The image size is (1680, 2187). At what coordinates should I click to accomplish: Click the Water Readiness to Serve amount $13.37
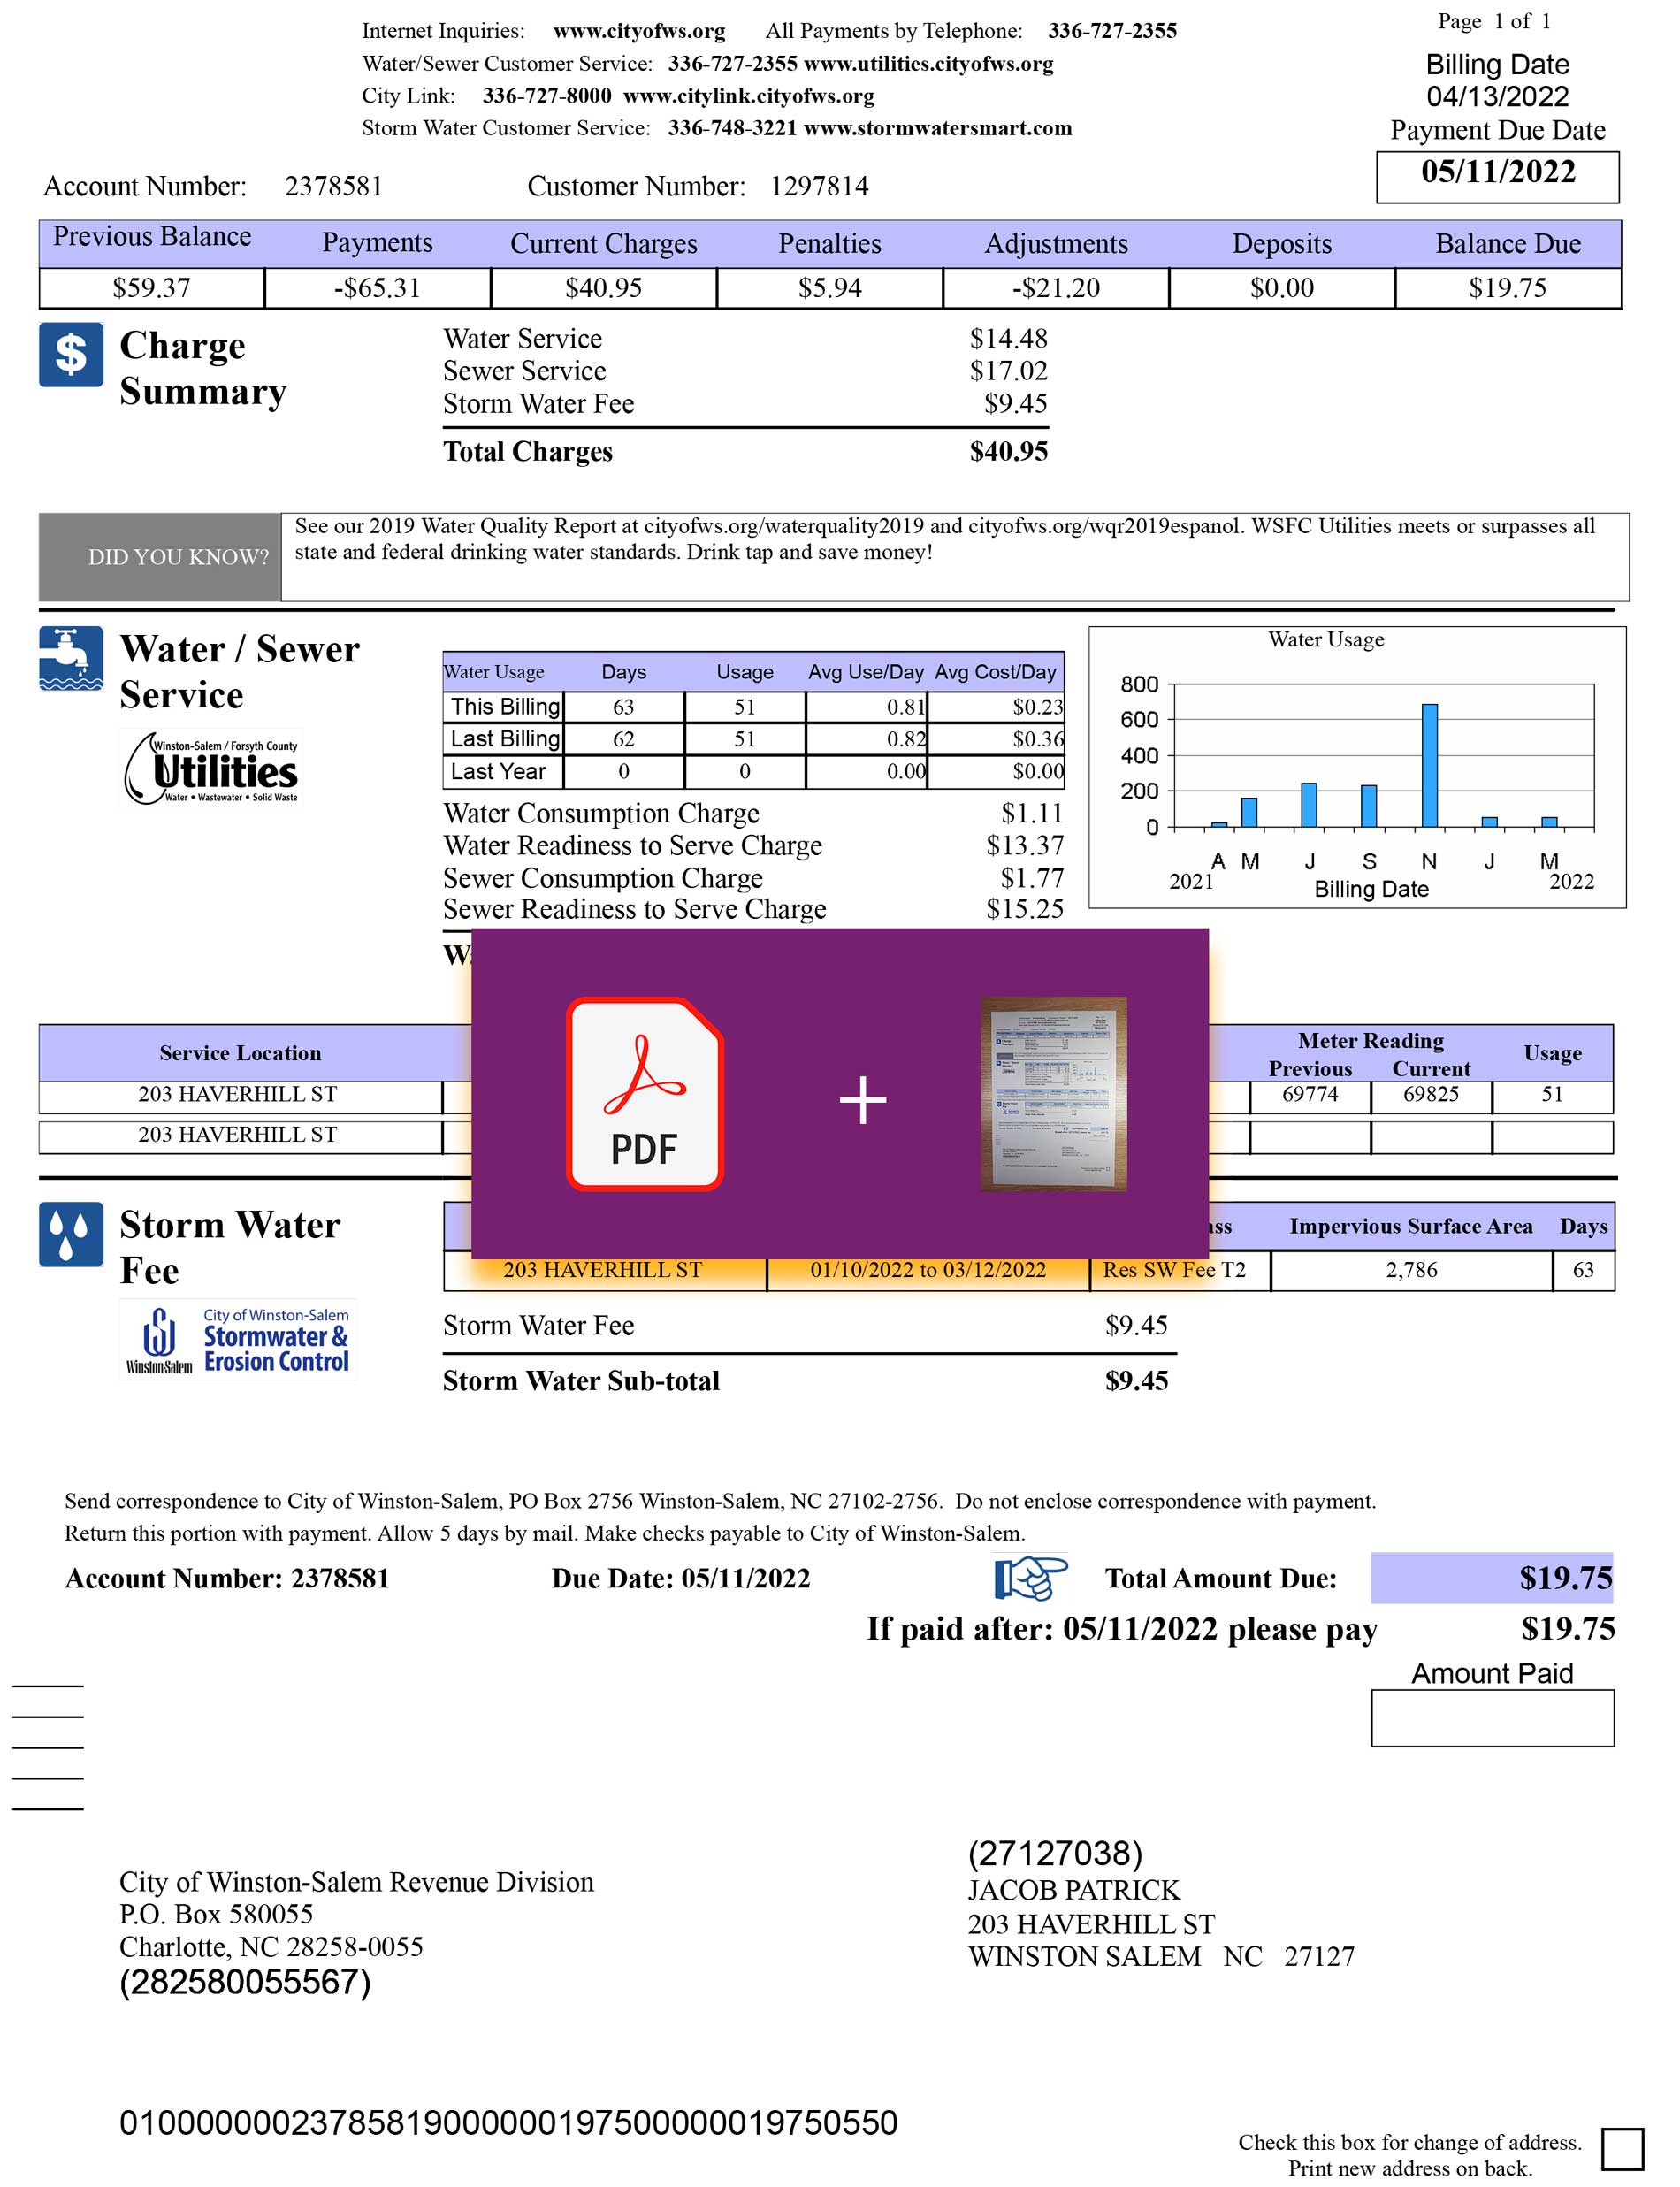[1025, 845]
